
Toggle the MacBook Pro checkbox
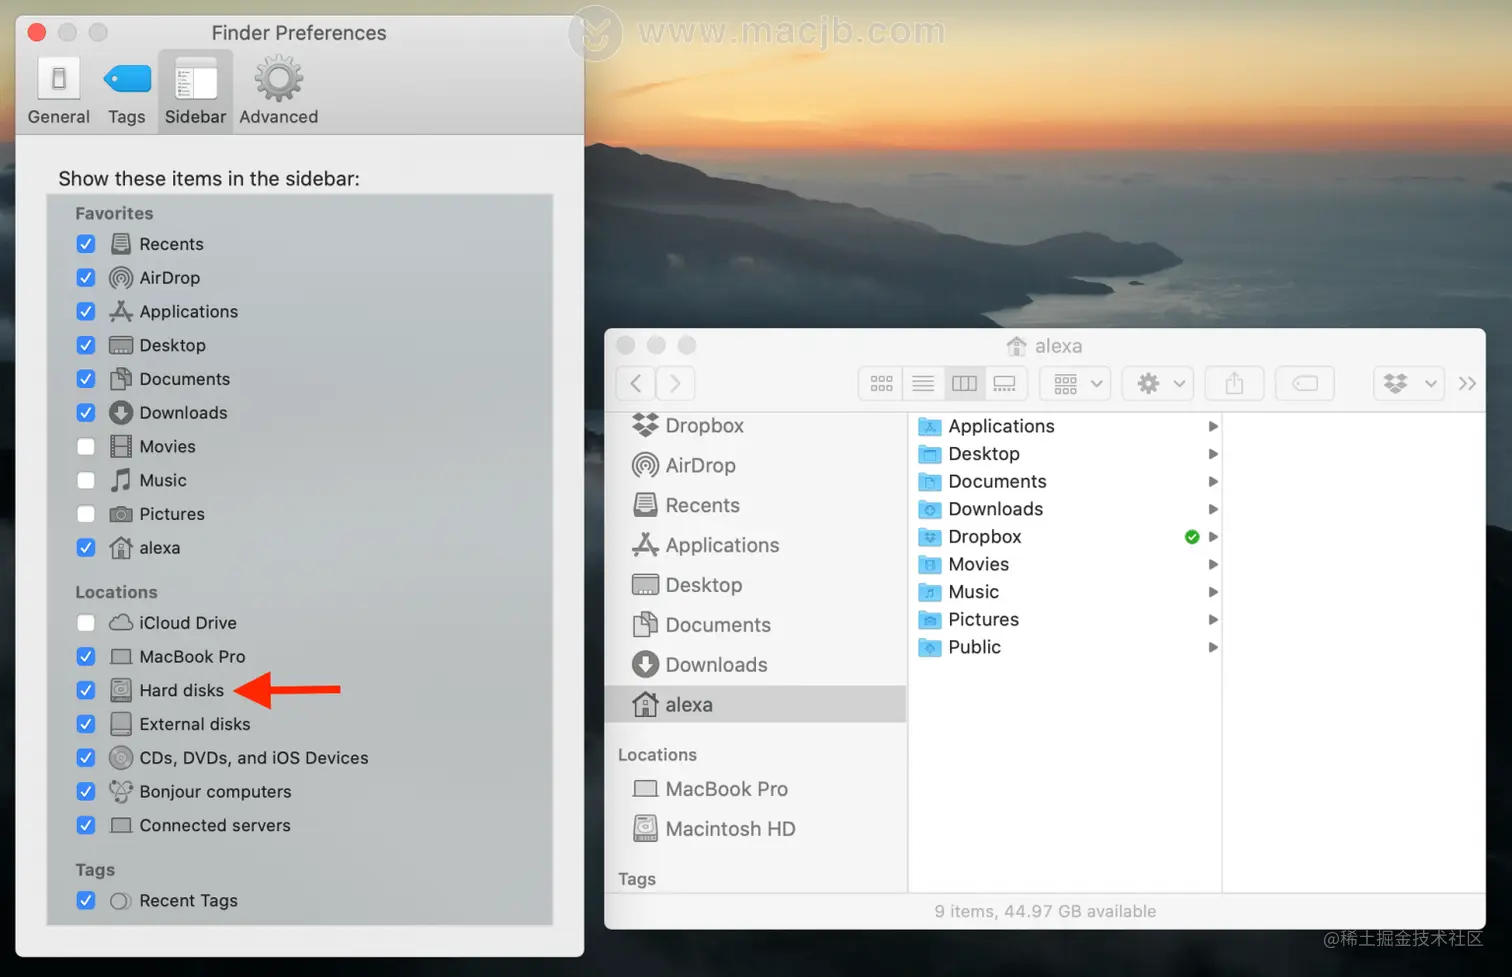pyautogui.click(x=86, y=657)
